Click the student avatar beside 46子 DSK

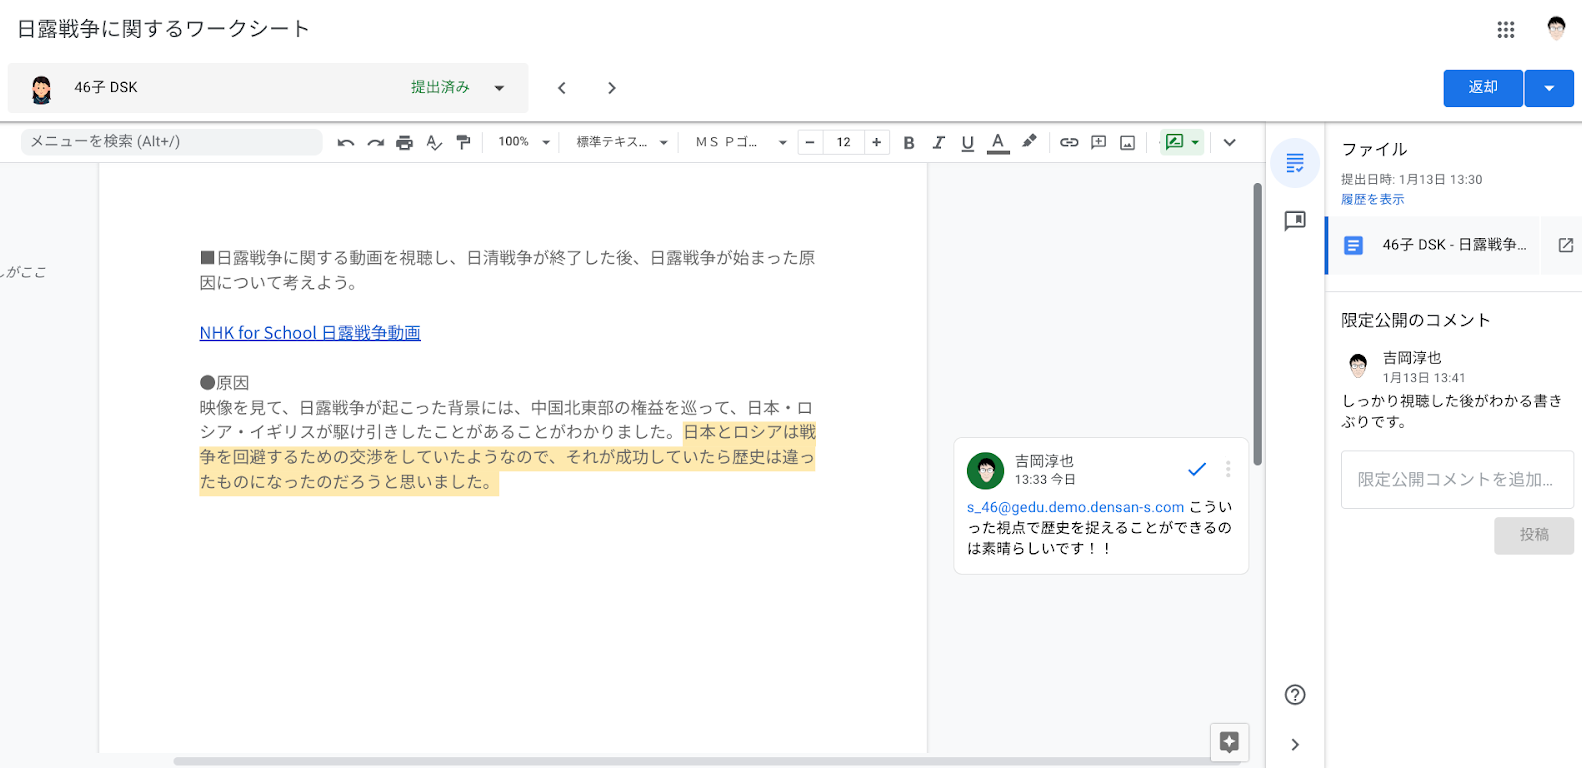tap(41, 88)
